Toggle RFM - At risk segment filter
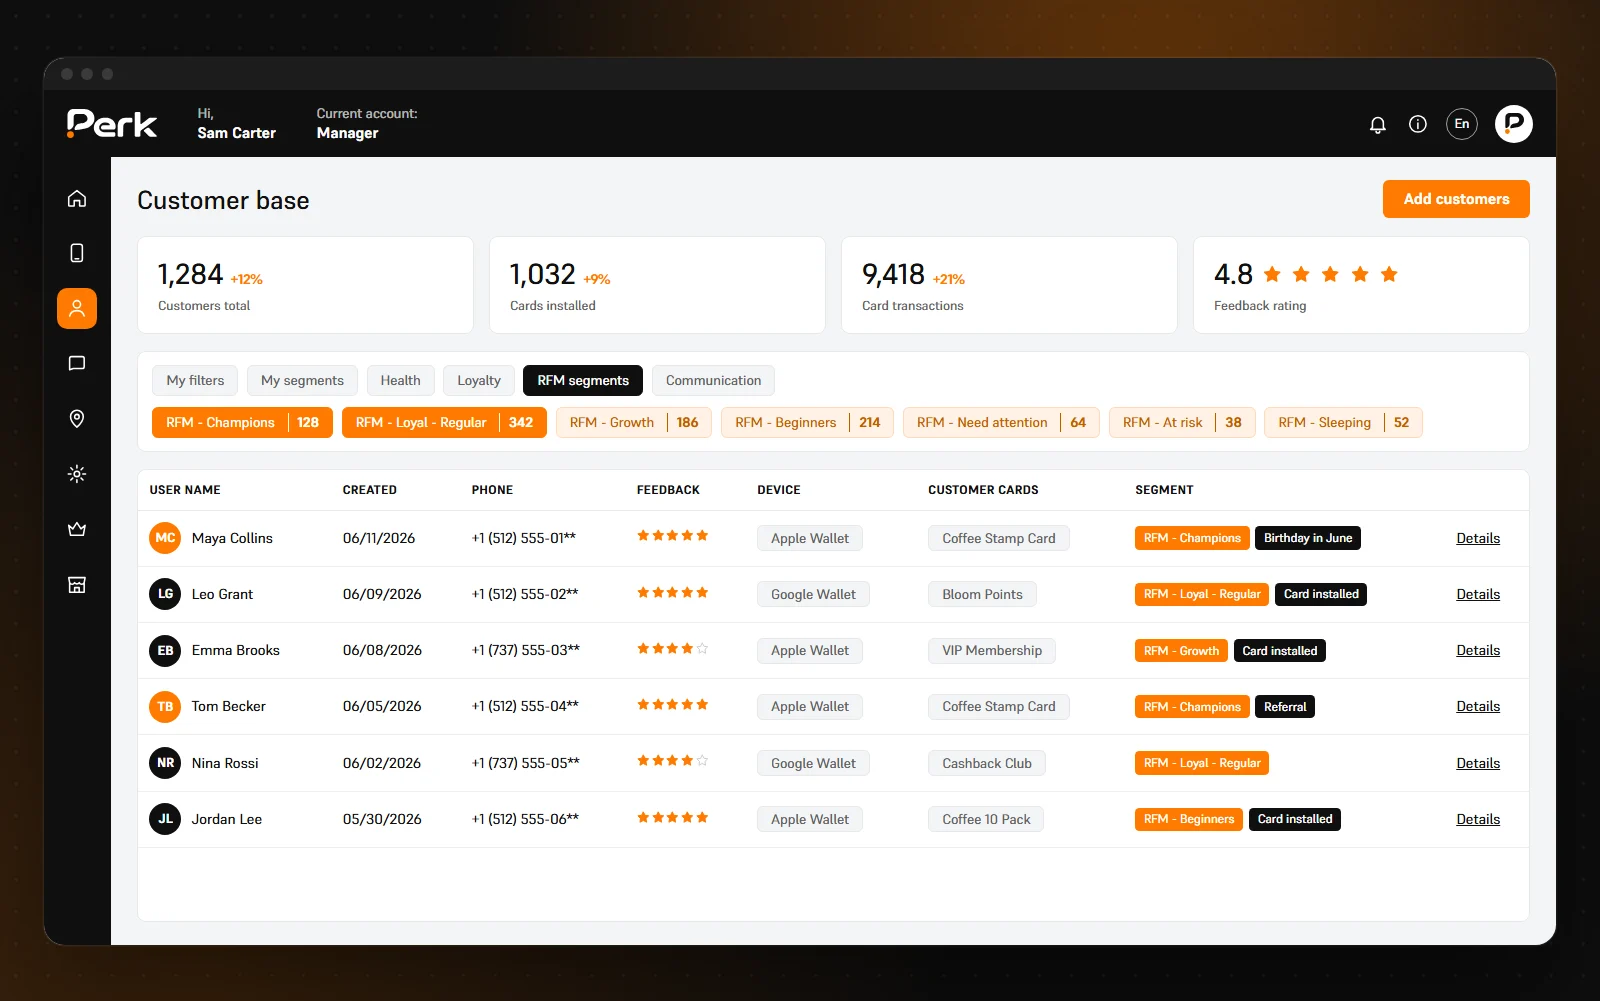Screen dimensions: 1600x1001 [1182, 422]
